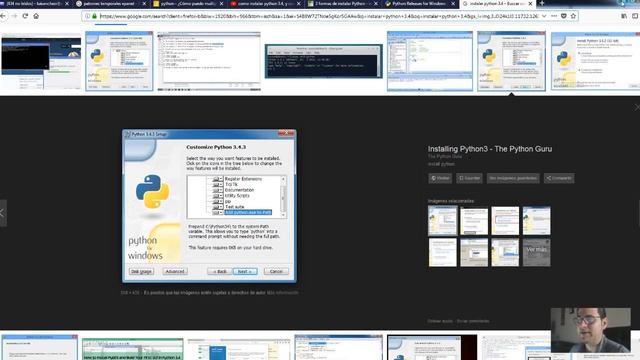
Task: Go back using the browser back arrow
Action: pos(3,16)
